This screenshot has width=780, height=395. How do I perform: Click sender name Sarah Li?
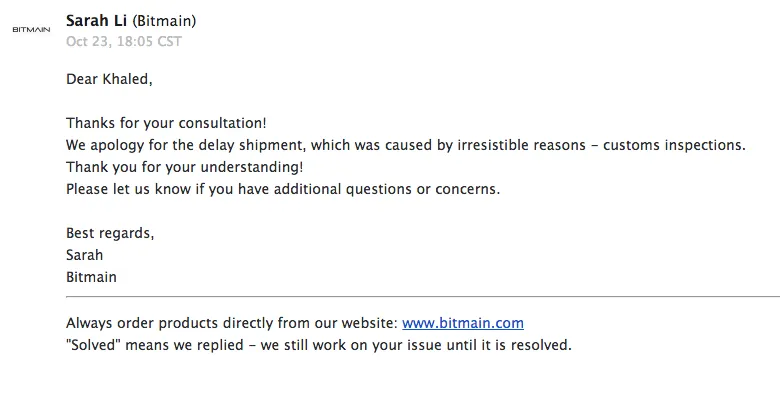click(97, 21)
